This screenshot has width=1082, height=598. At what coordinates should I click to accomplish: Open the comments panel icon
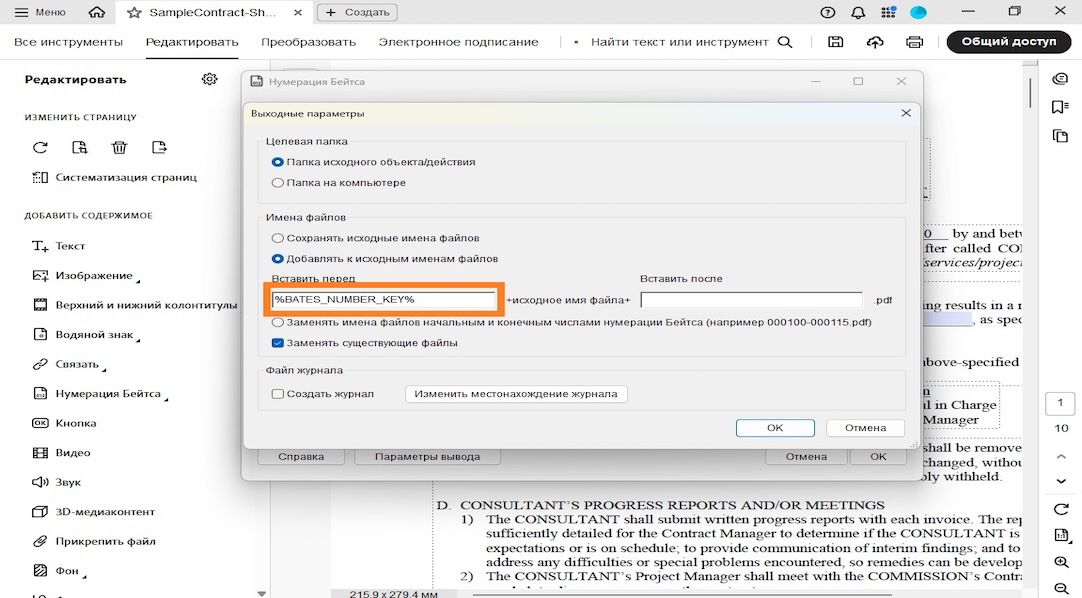pos(1060,79)
